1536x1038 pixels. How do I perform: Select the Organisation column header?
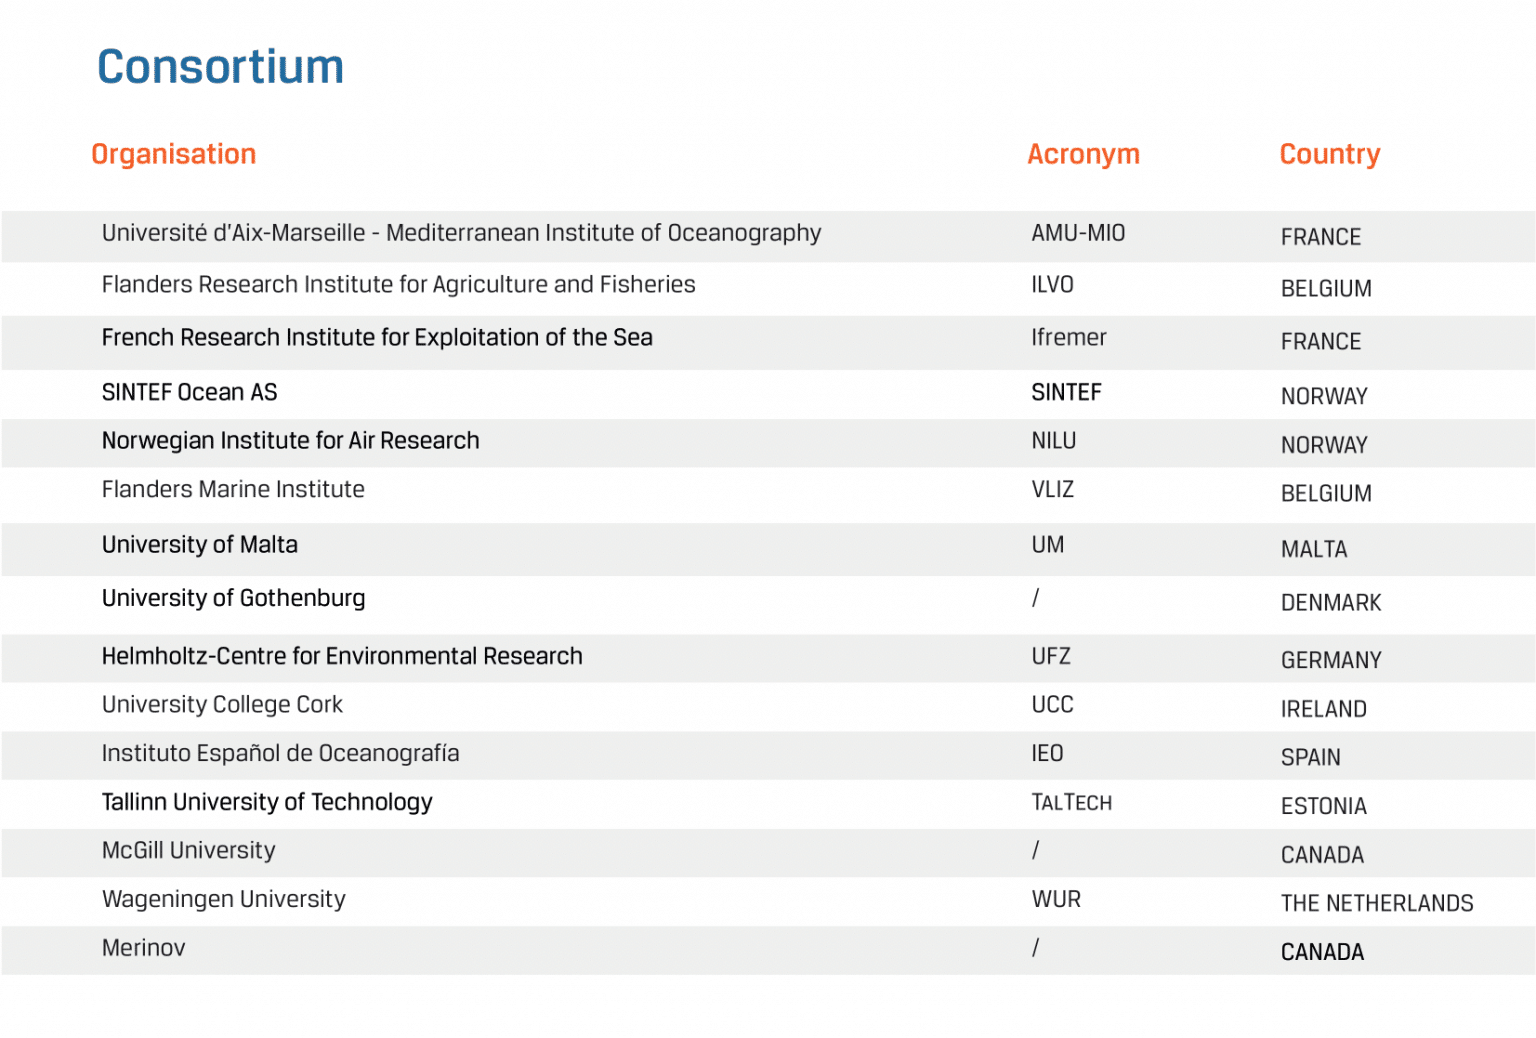point(174,154)
